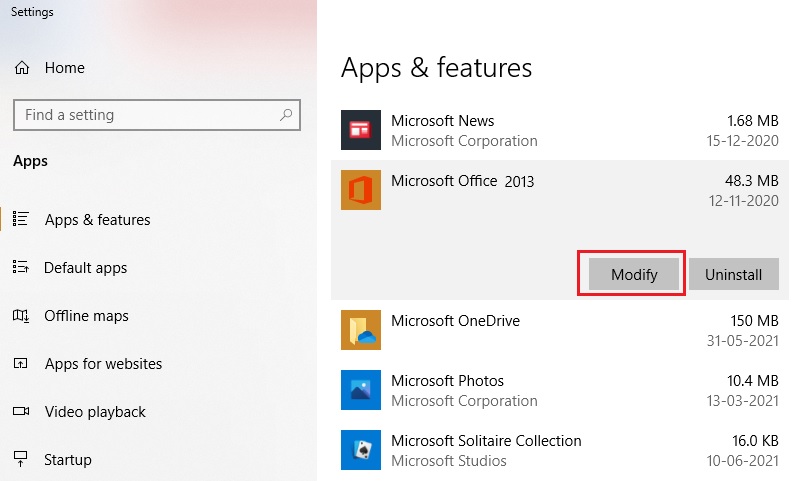
Task: Click the Microsoft OneDrive folder icon
Action: point(360,330)
